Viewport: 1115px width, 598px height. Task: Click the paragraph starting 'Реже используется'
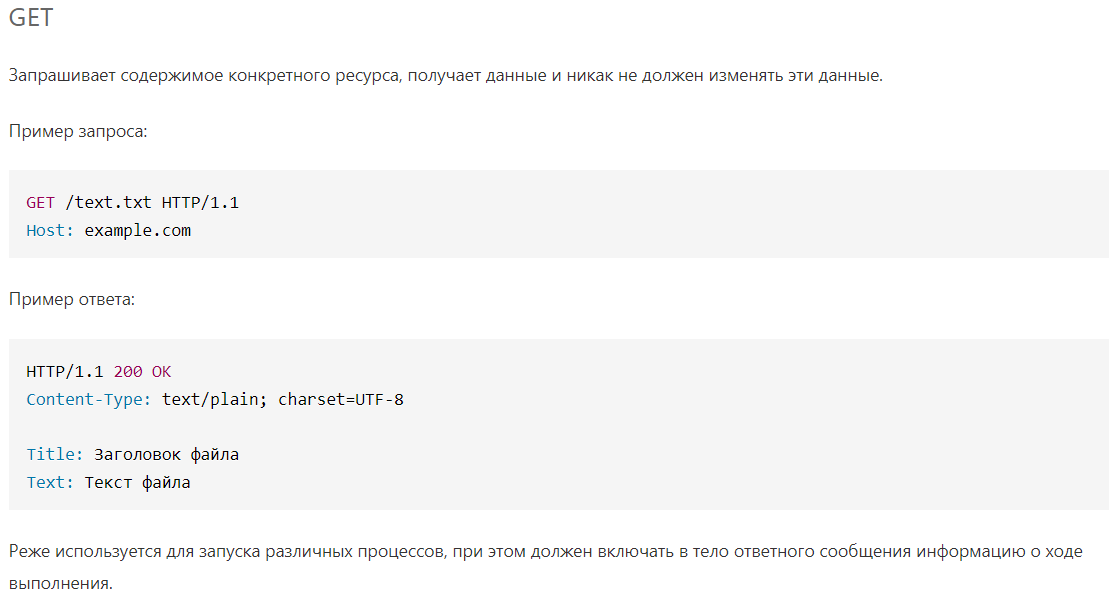(545, 567)
